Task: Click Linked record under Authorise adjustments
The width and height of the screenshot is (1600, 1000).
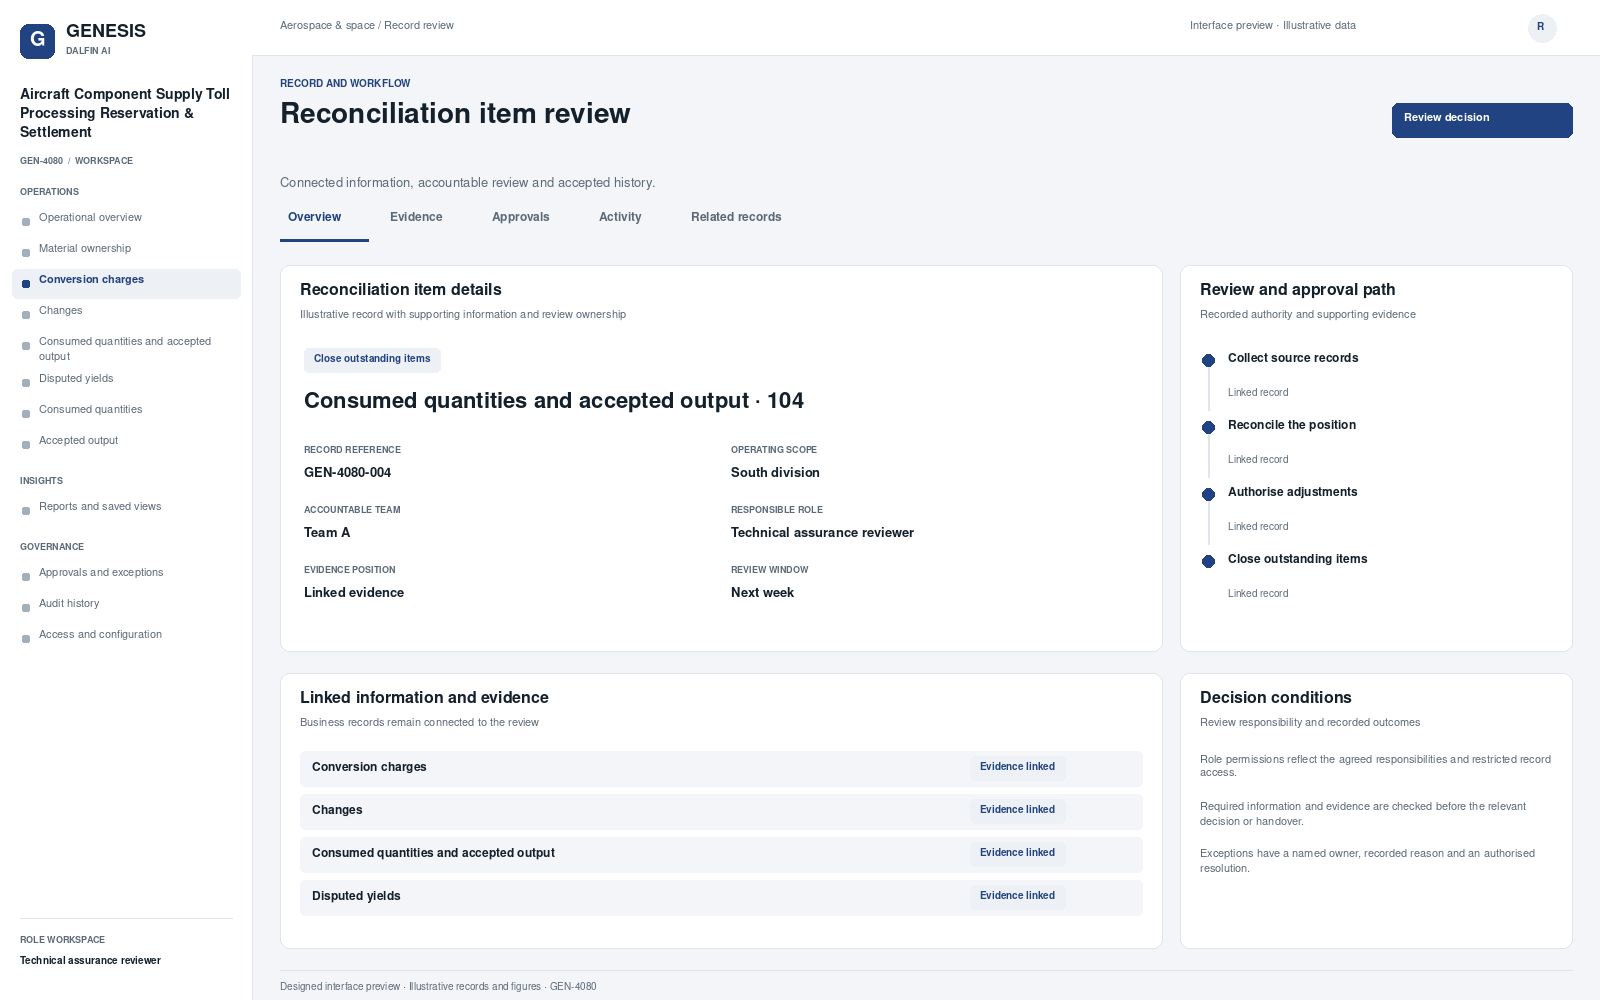Action: coord(1258,527)
